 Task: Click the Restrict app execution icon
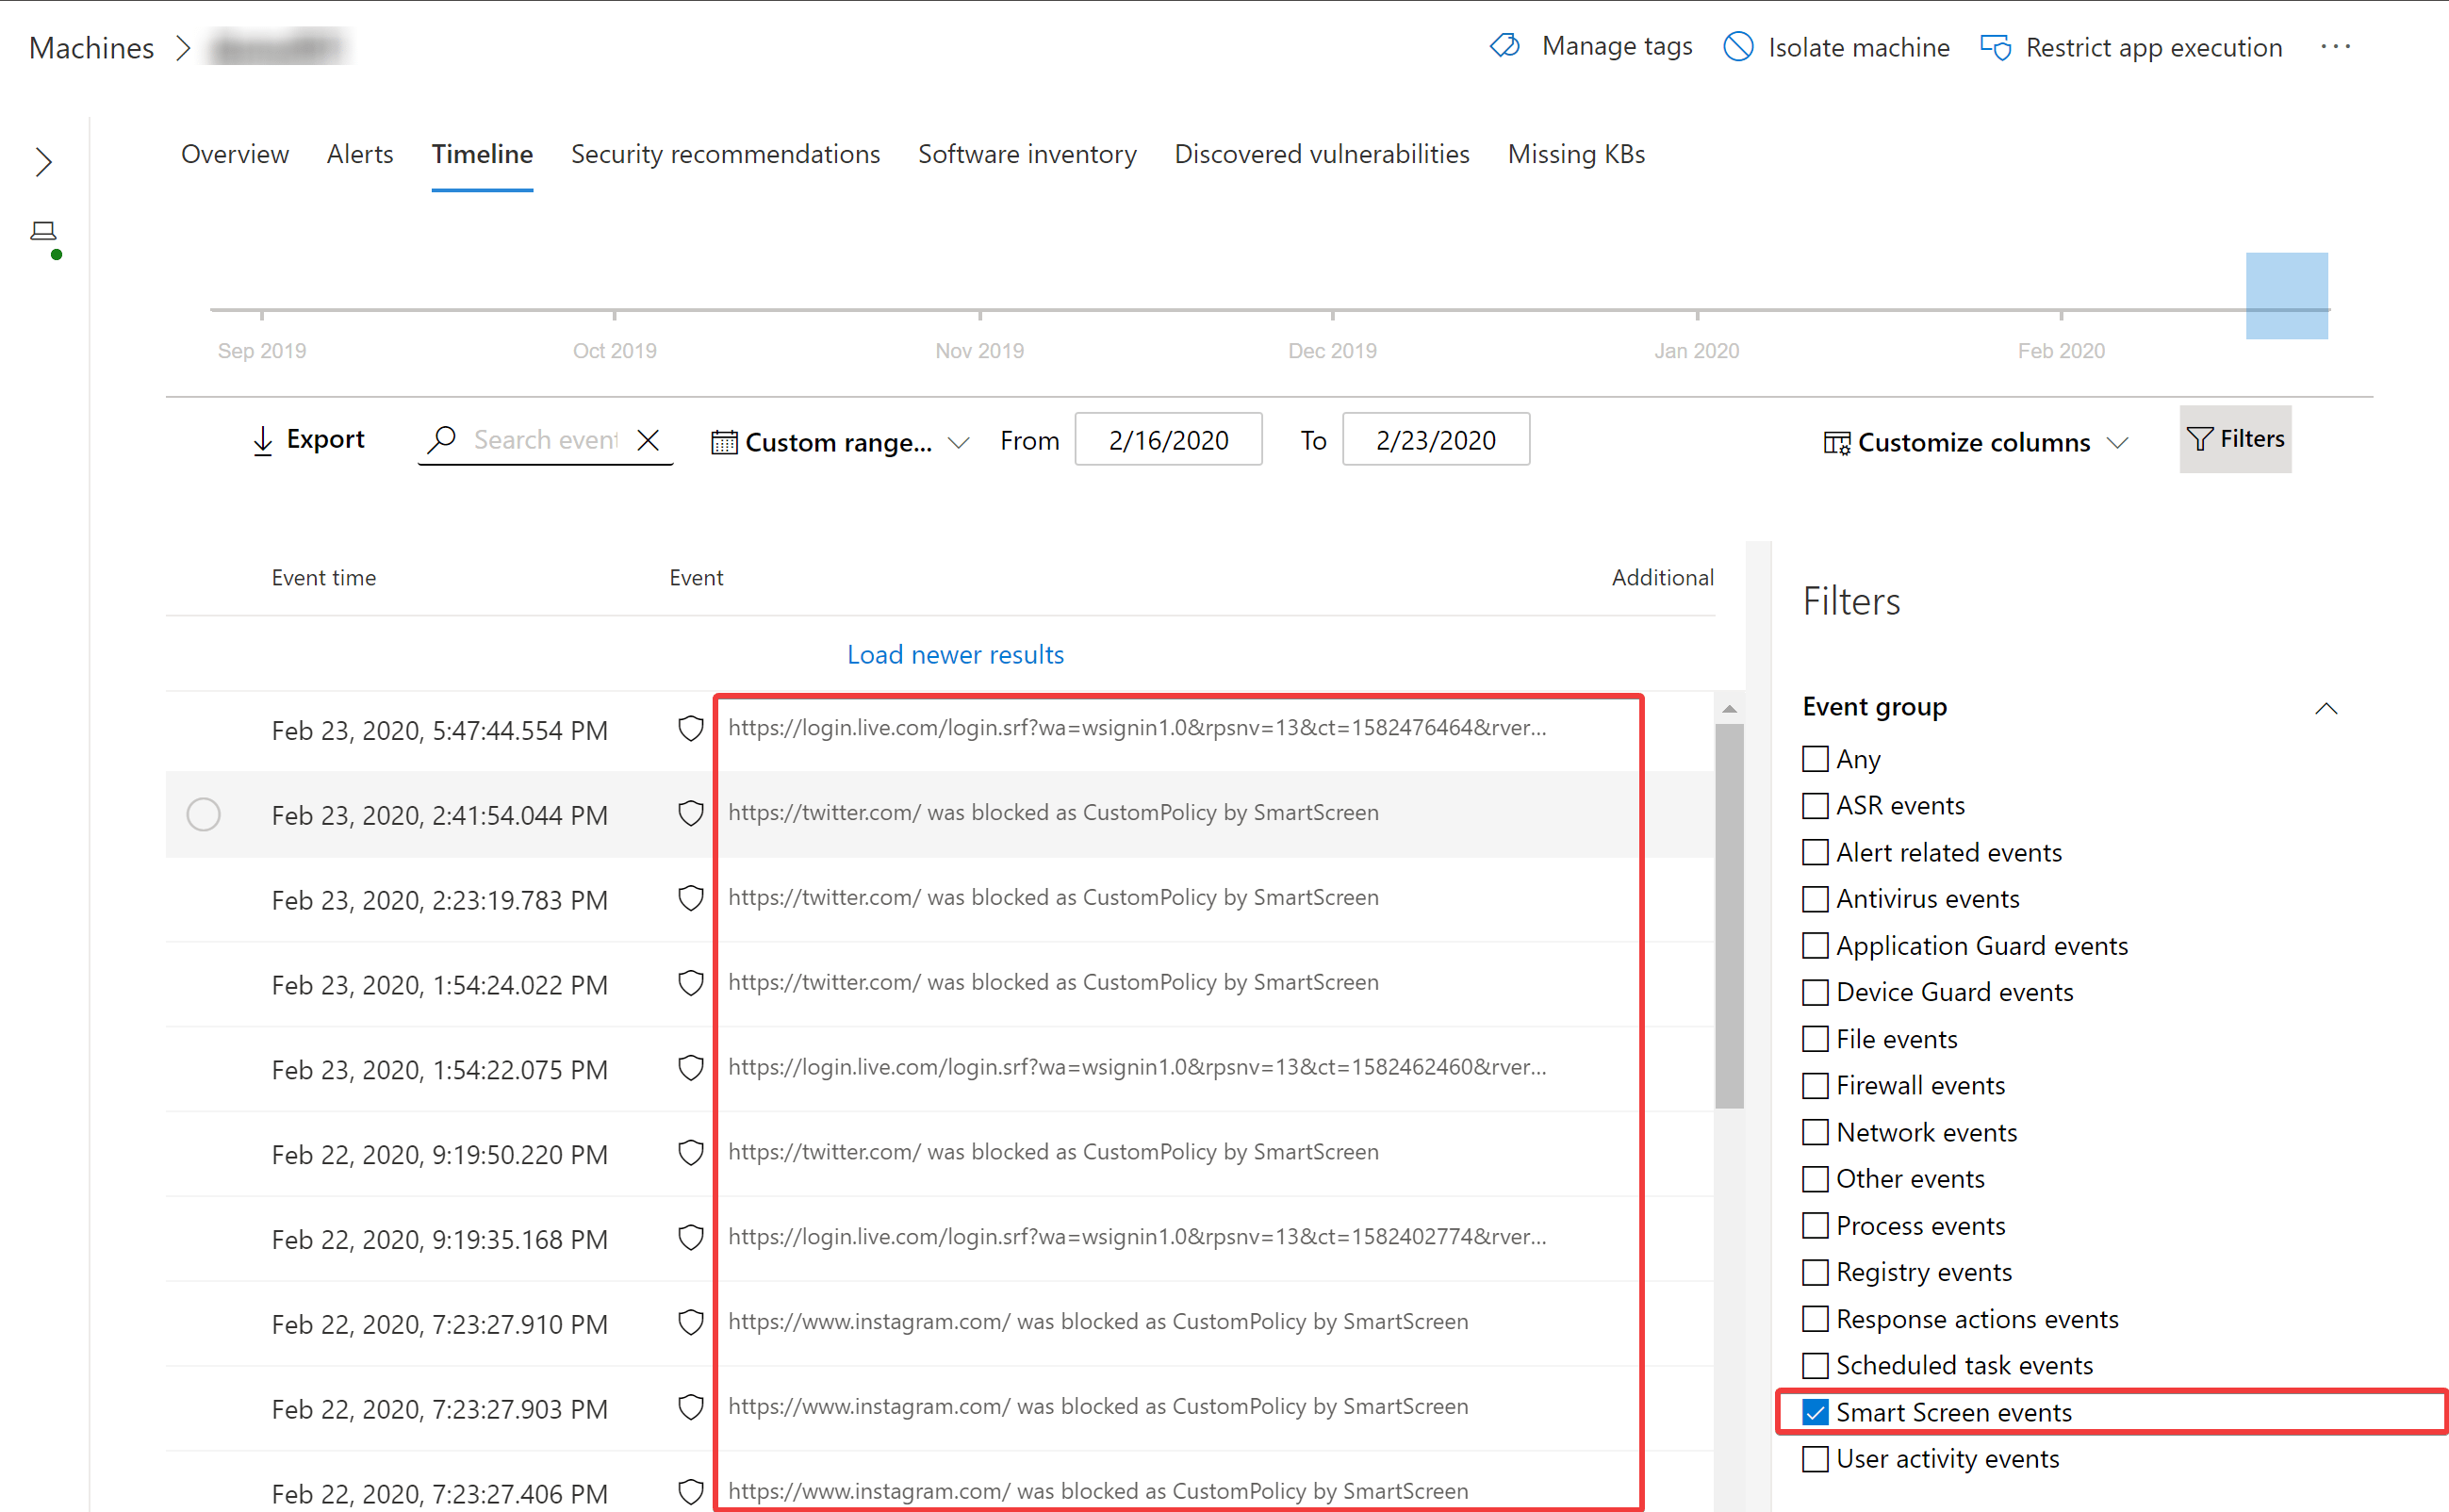coord(1996,47)
